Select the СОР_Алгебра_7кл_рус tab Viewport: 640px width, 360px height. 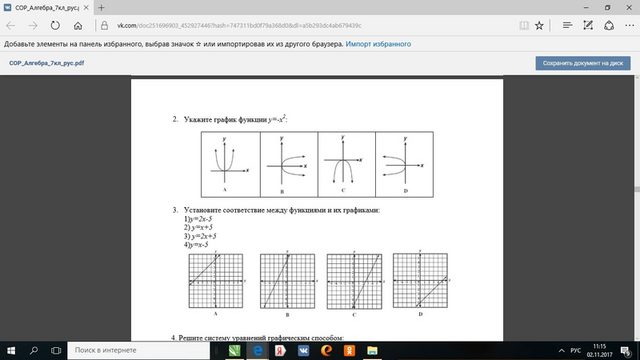coord(47,7)
